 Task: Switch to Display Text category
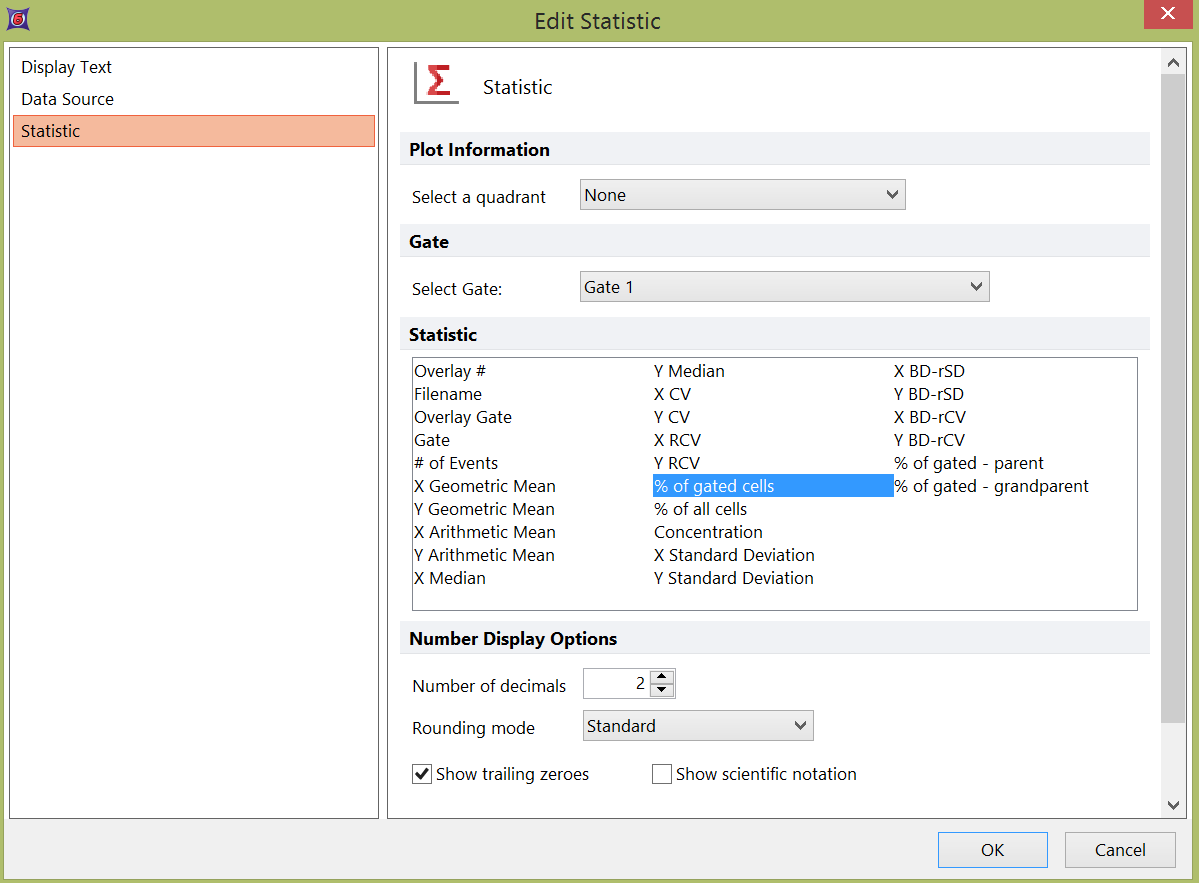(x=67, y=68)
